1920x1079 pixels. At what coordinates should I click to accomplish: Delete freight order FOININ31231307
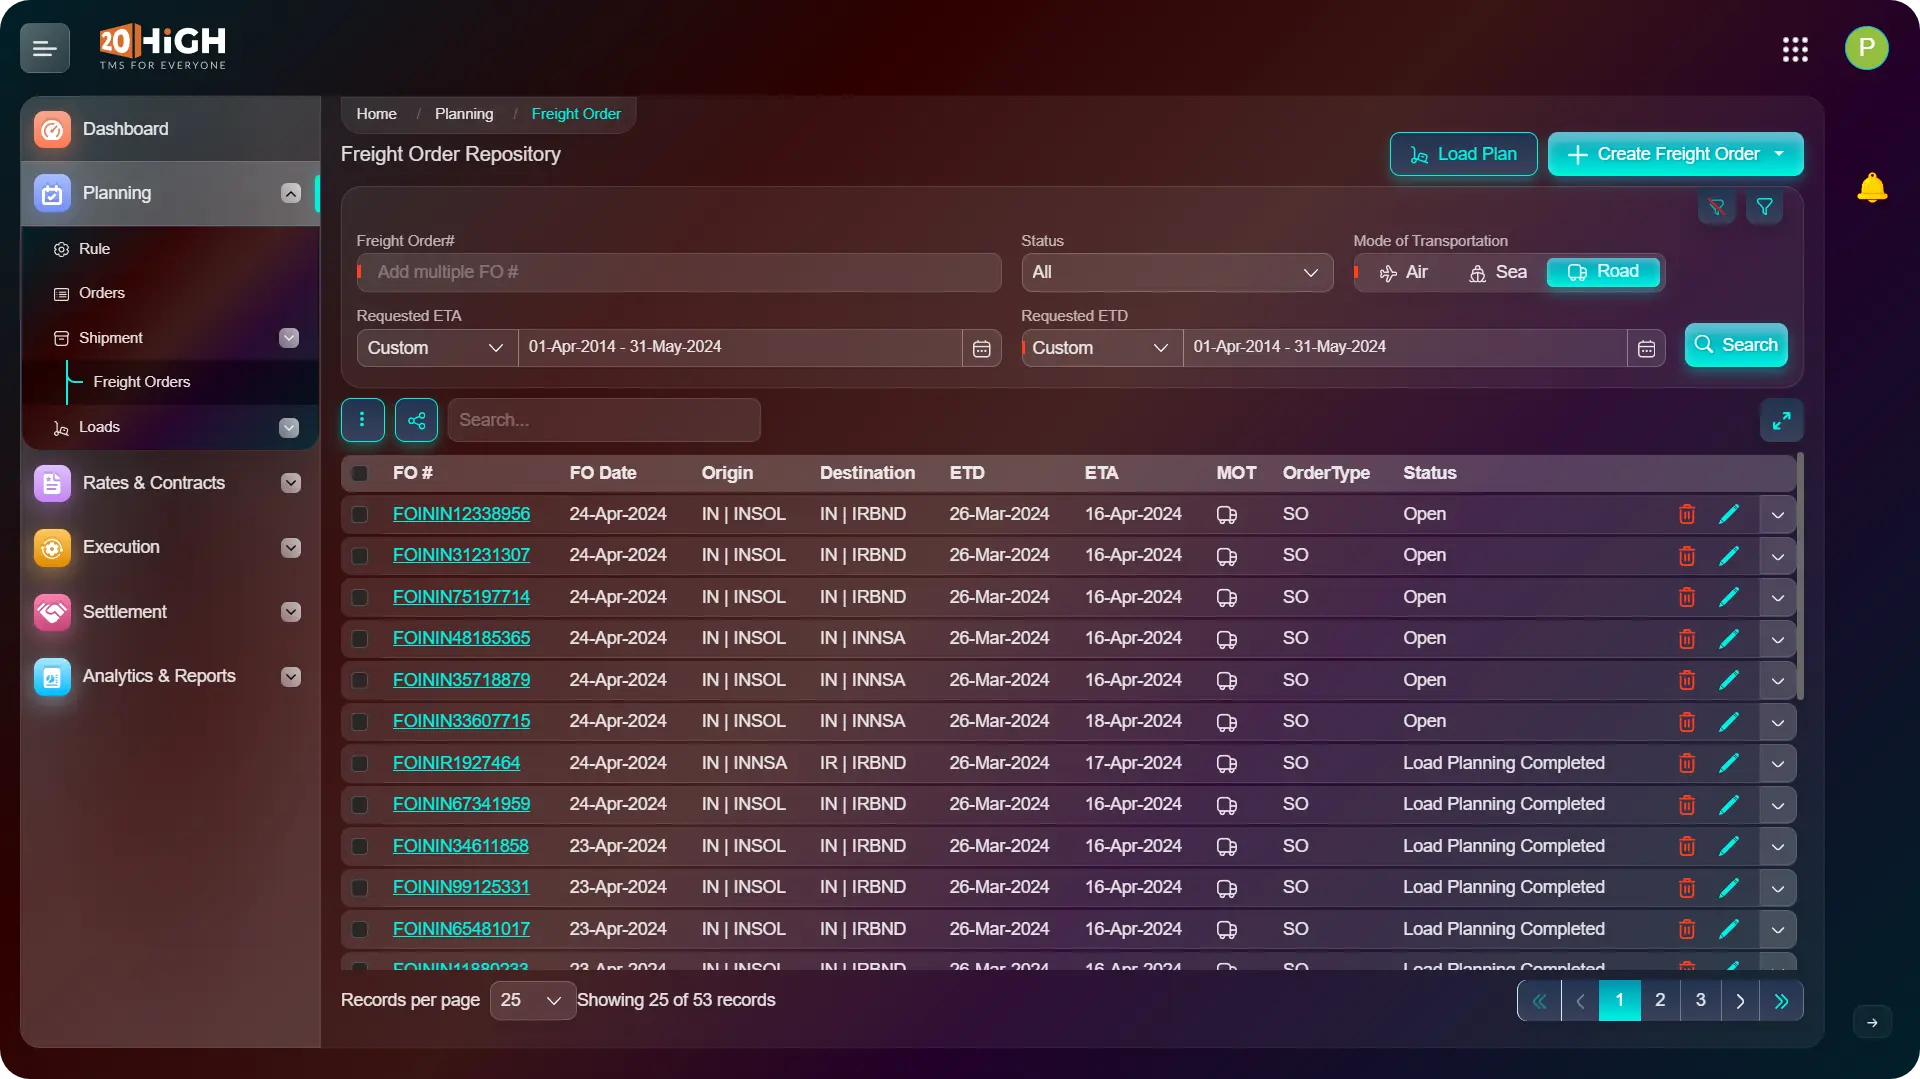tap(1687, 556)
